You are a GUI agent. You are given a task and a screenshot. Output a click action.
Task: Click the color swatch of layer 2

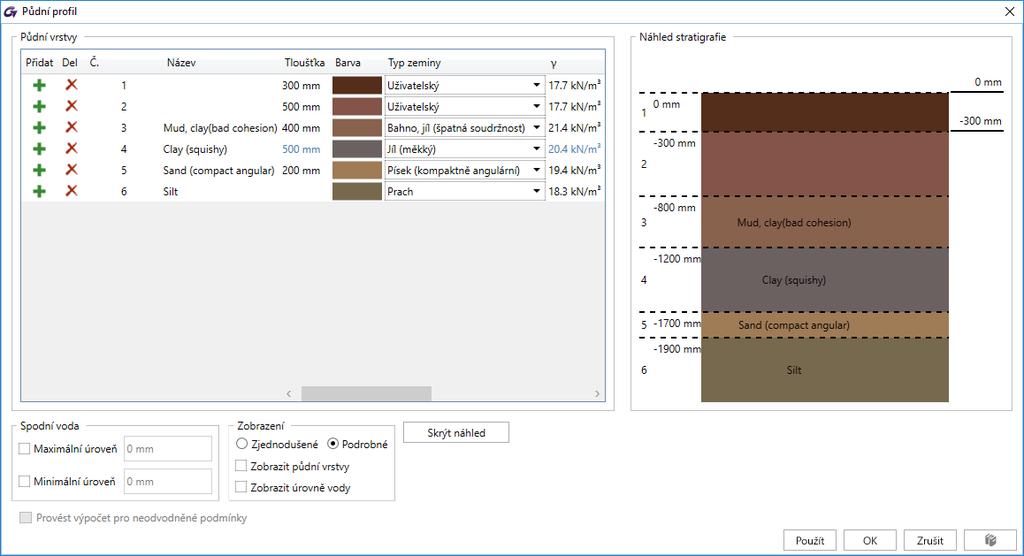pyautogui.click(x=357, y=106)
